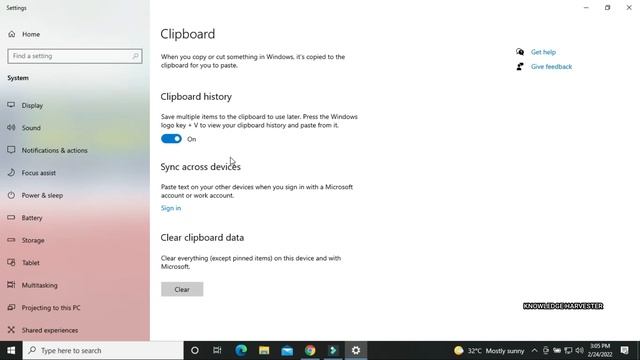Screen dimensions: 640x360
Task: Click the green app icon on taskbar
Action: tap(333, 351)
